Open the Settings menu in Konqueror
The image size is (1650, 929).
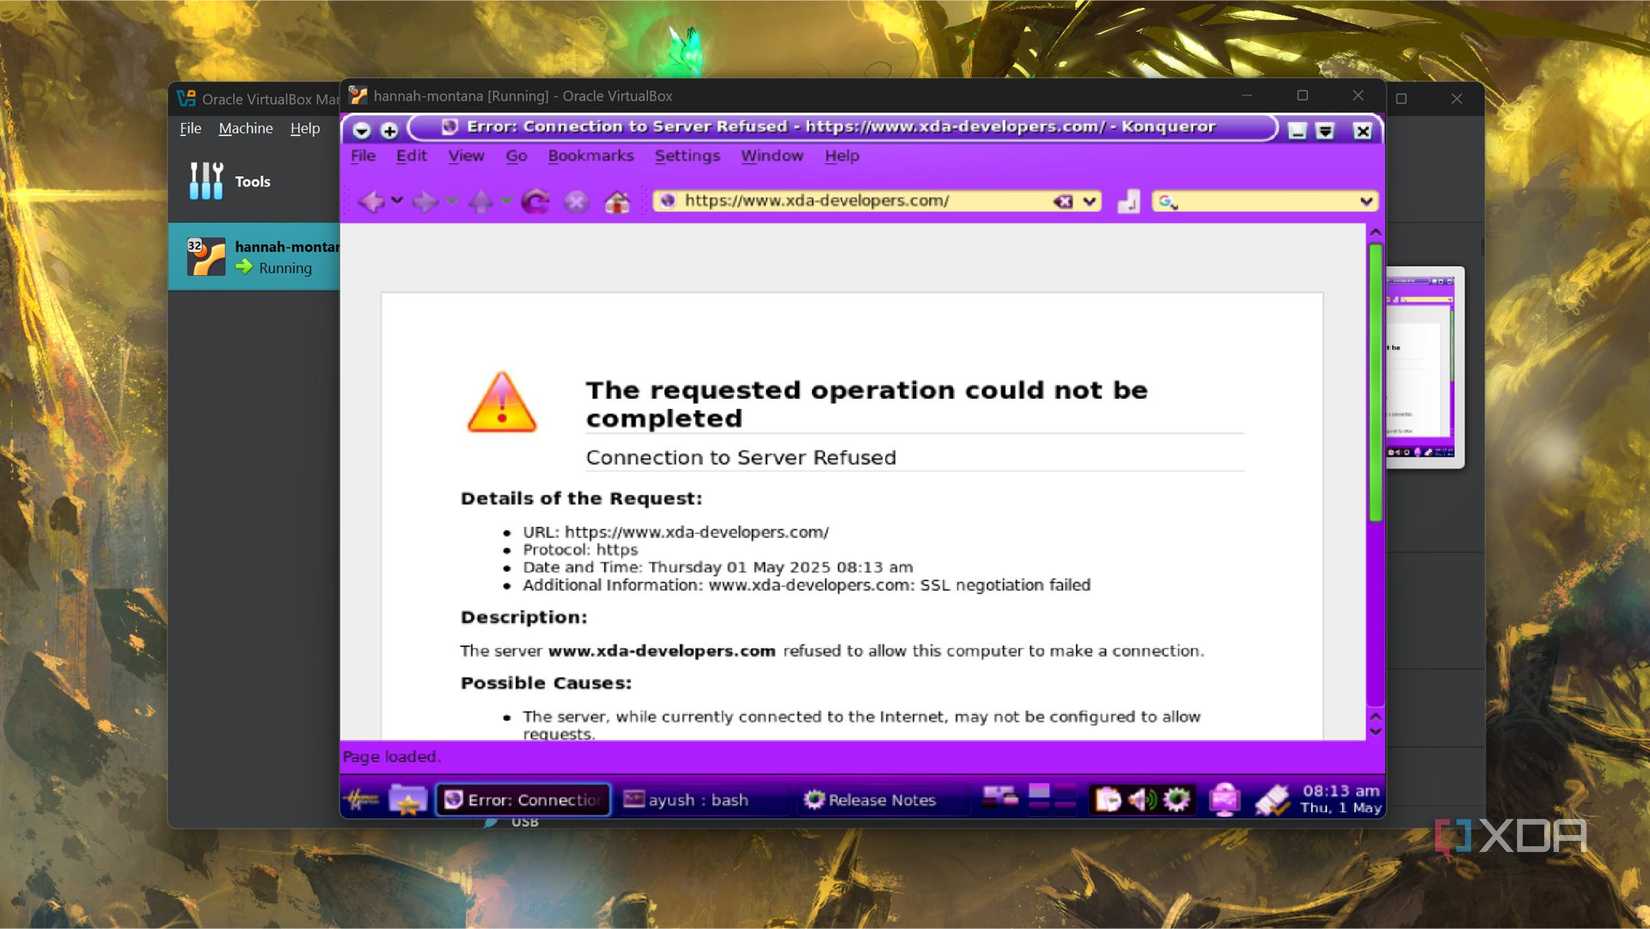(687, 156)
